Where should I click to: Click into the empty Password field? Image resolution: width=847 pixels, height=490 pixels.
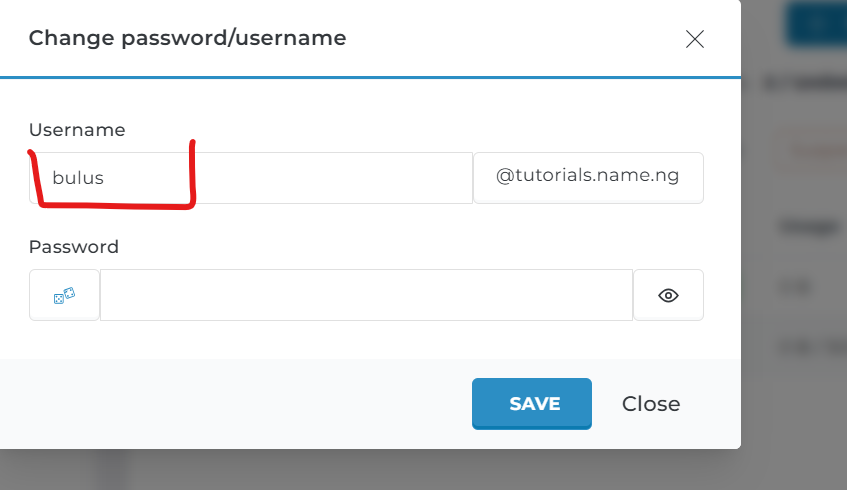(366, 295)
